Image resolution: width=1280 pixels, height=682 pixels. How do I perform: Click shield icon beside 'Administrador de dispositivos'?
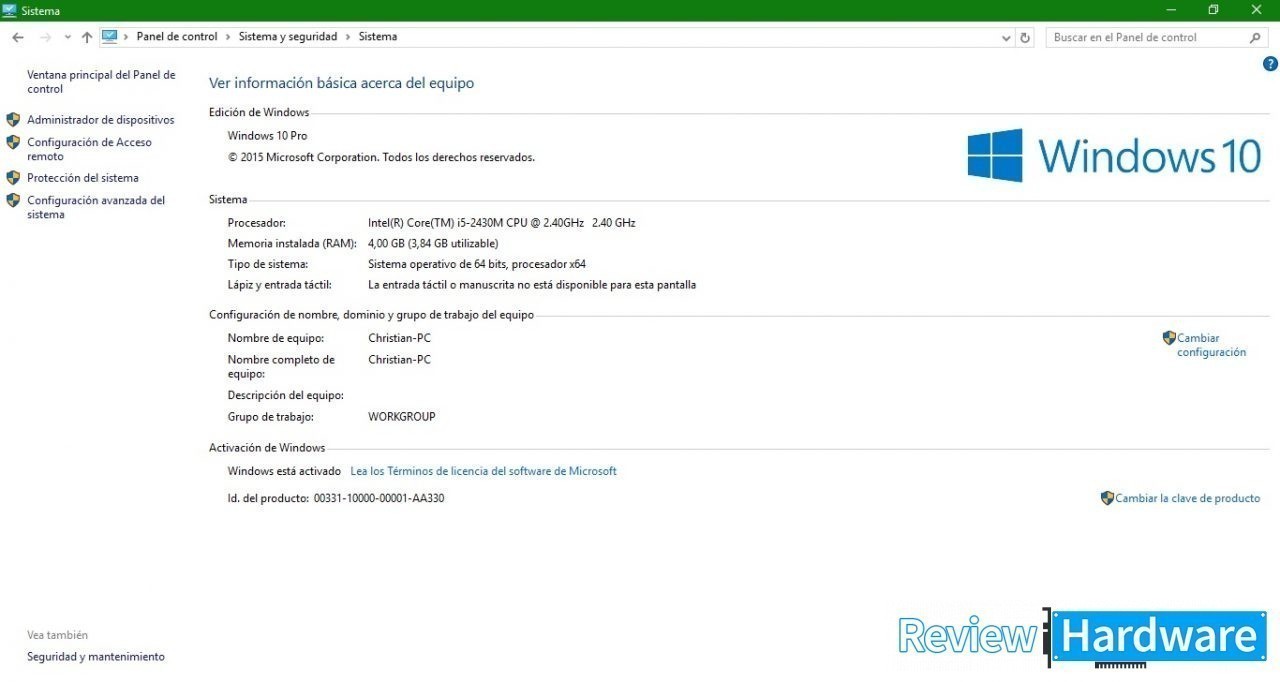[x=13, y=120]
